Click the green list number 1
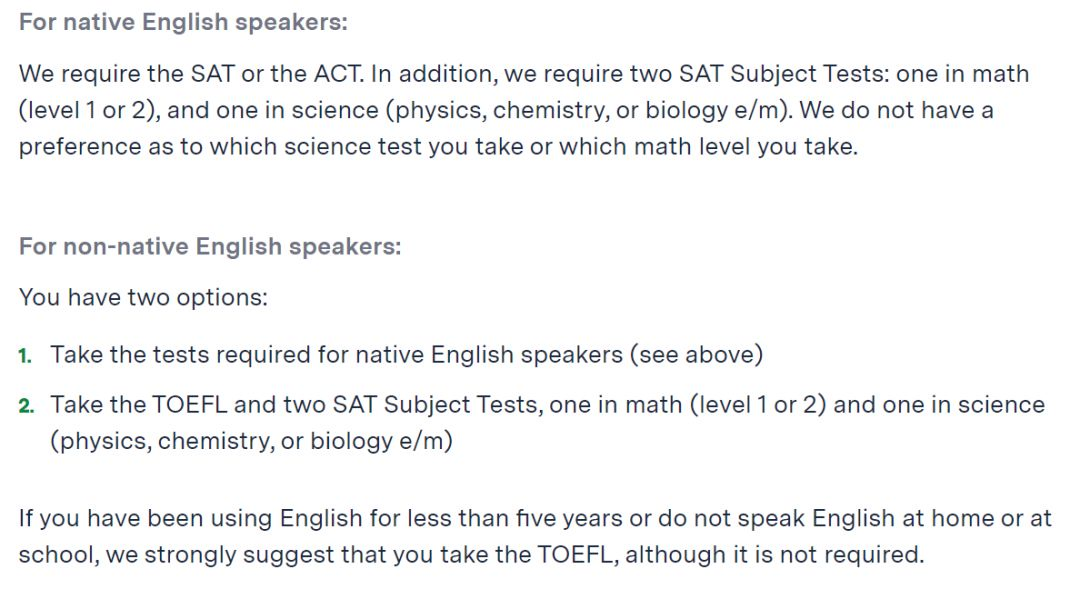This screenshot has width=1080, height=589. tap(25, 356)
